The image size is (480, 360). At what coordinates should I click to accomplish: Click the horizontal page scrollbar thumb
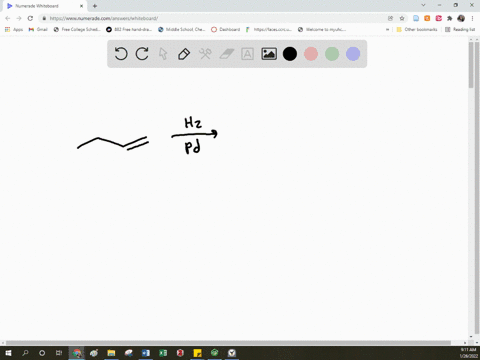coord(228,343)
